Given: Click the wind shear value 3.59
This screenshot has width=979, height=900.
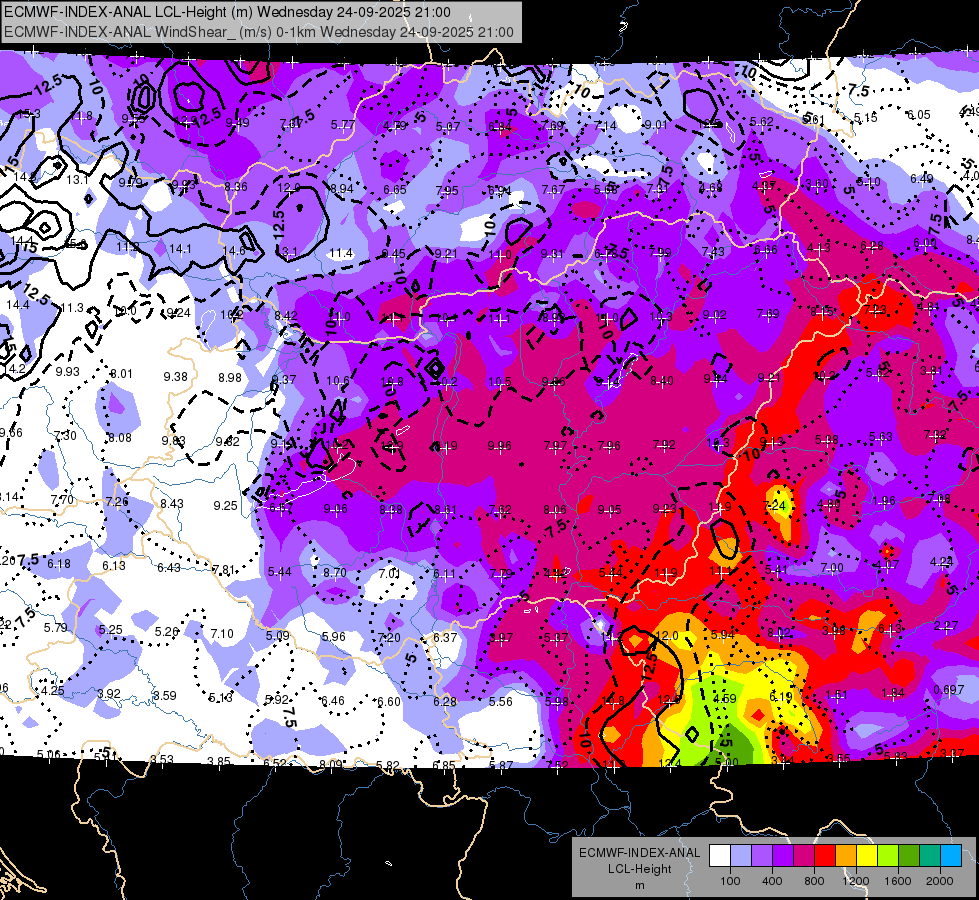Looking at the screenshot, I should (165, 695).
